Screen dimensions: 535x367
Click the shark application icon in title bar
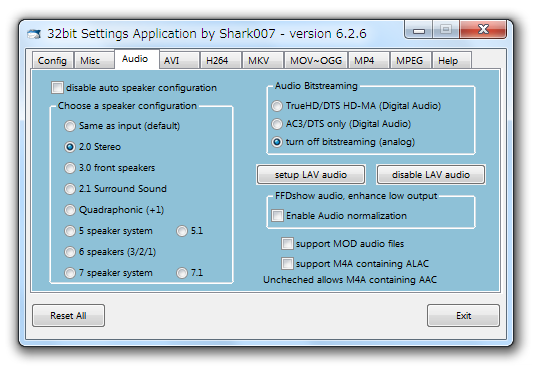pos(34,34)
